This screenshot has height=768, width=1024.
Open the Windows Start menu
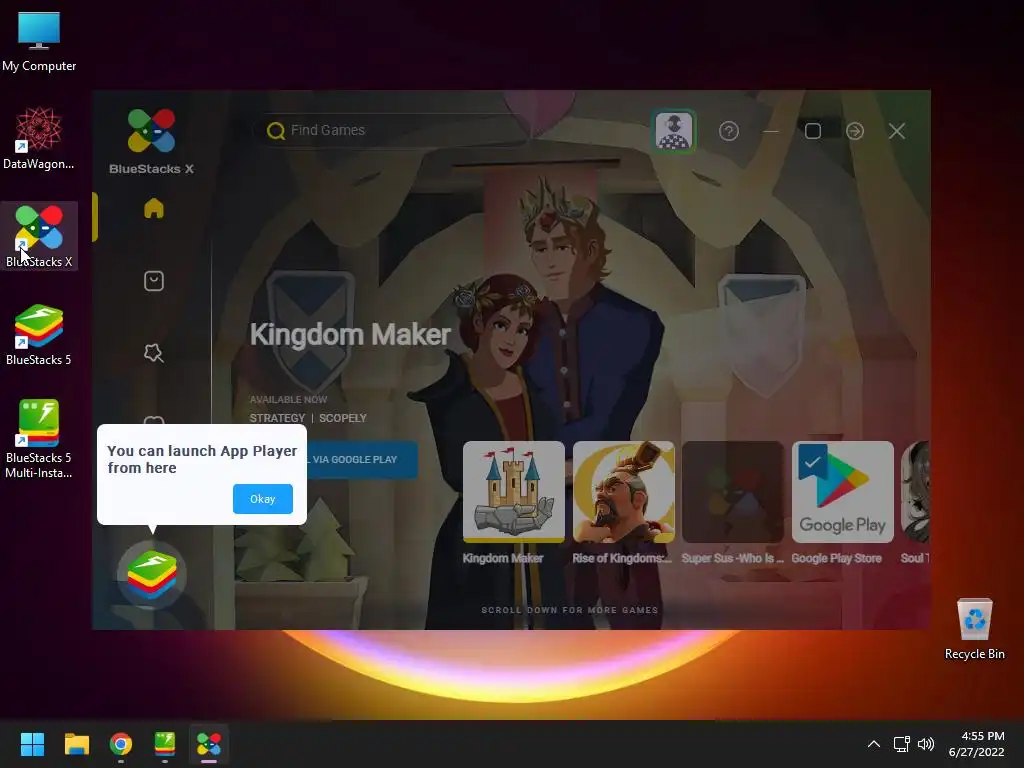click(x=32, y=744)
